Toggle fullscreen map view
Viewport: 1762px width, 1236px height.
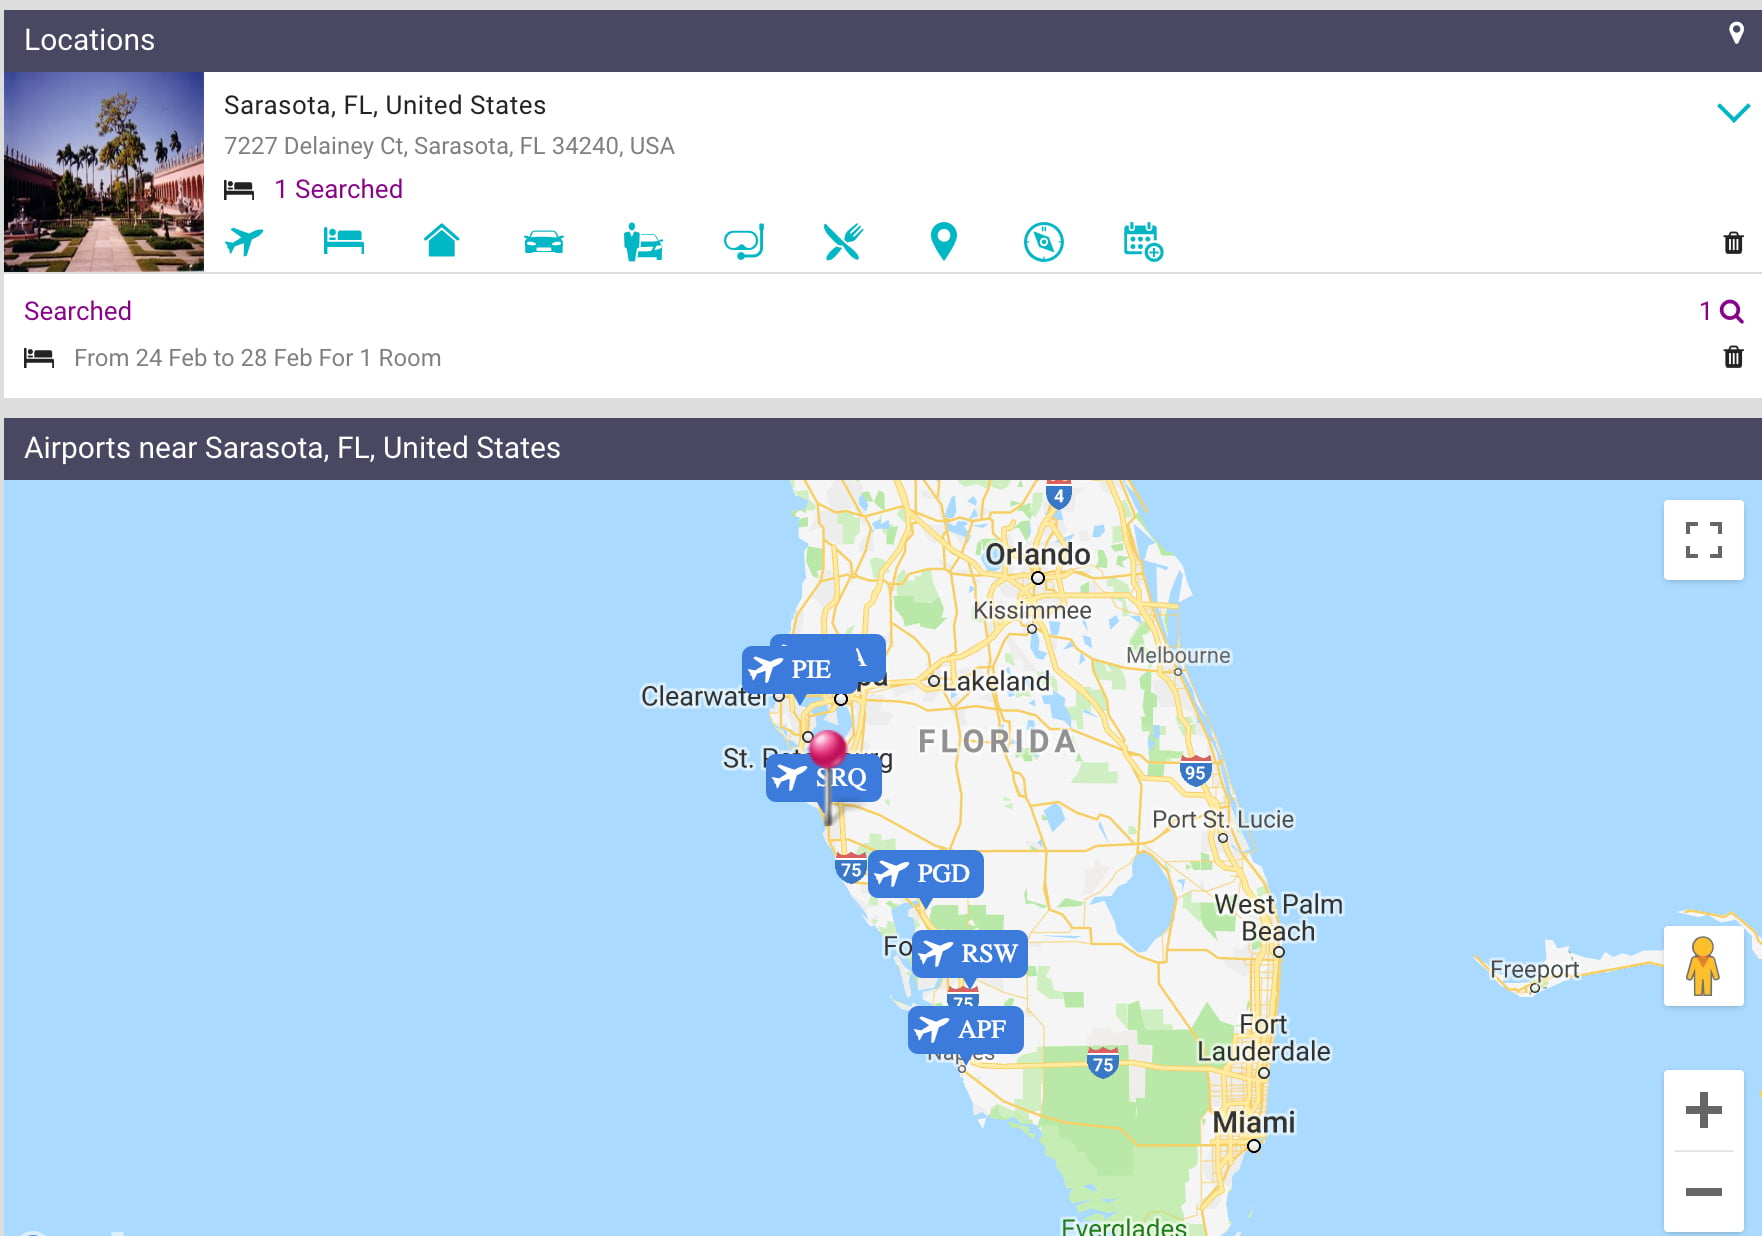(1703, 540)
